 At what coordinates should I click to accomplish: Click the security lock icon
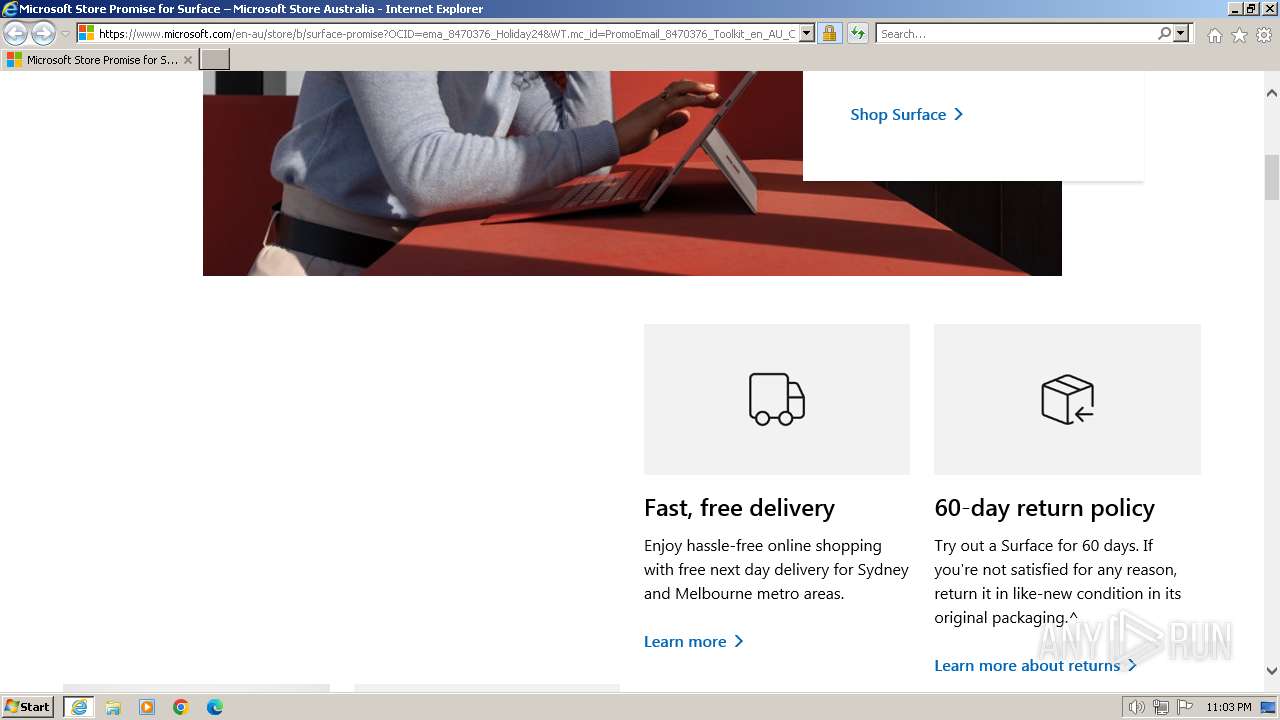click(x=829, y=33)
